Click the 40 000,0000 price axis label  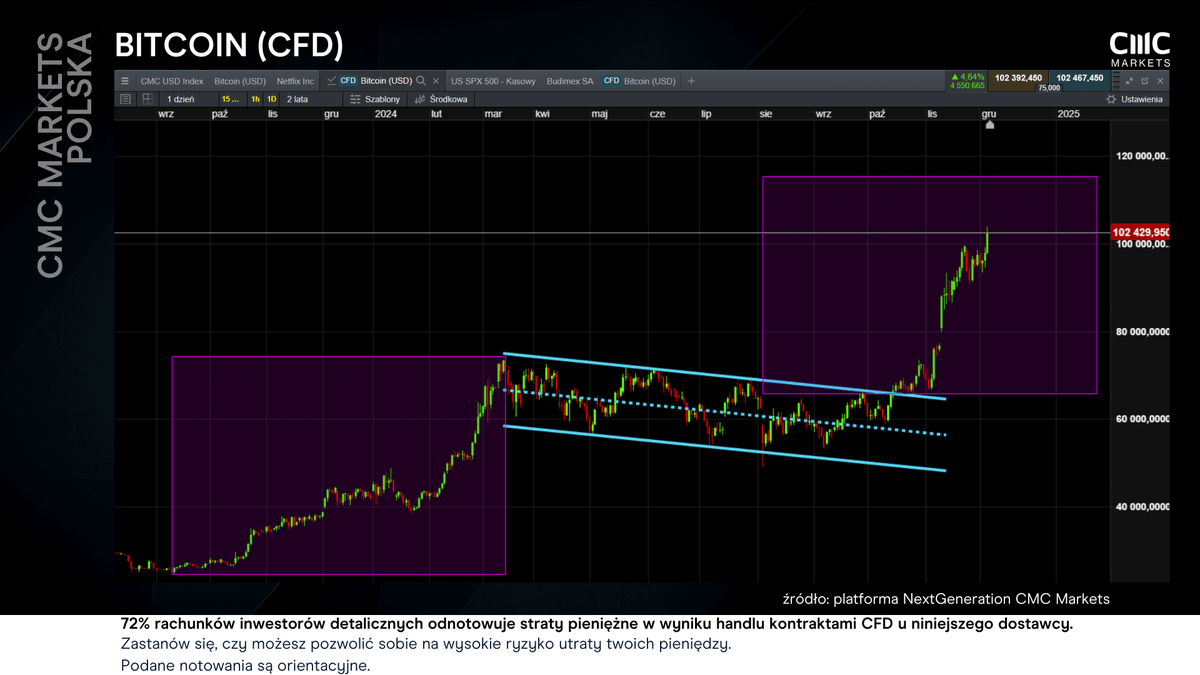(1141, 507)
